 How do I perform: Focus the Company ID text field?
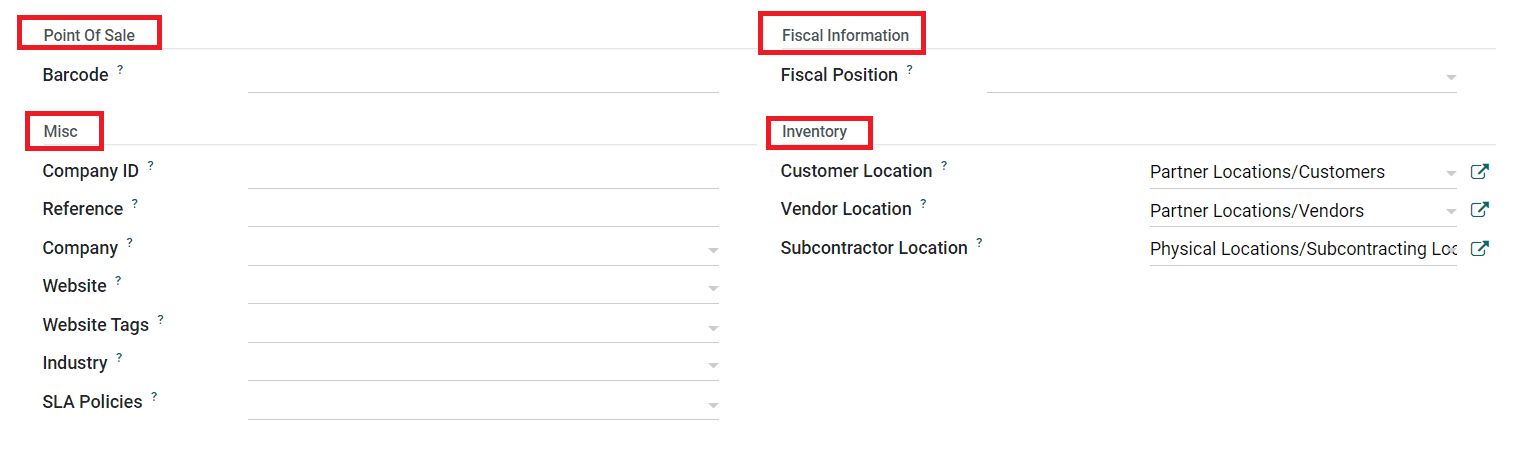[x=482, y=173]
